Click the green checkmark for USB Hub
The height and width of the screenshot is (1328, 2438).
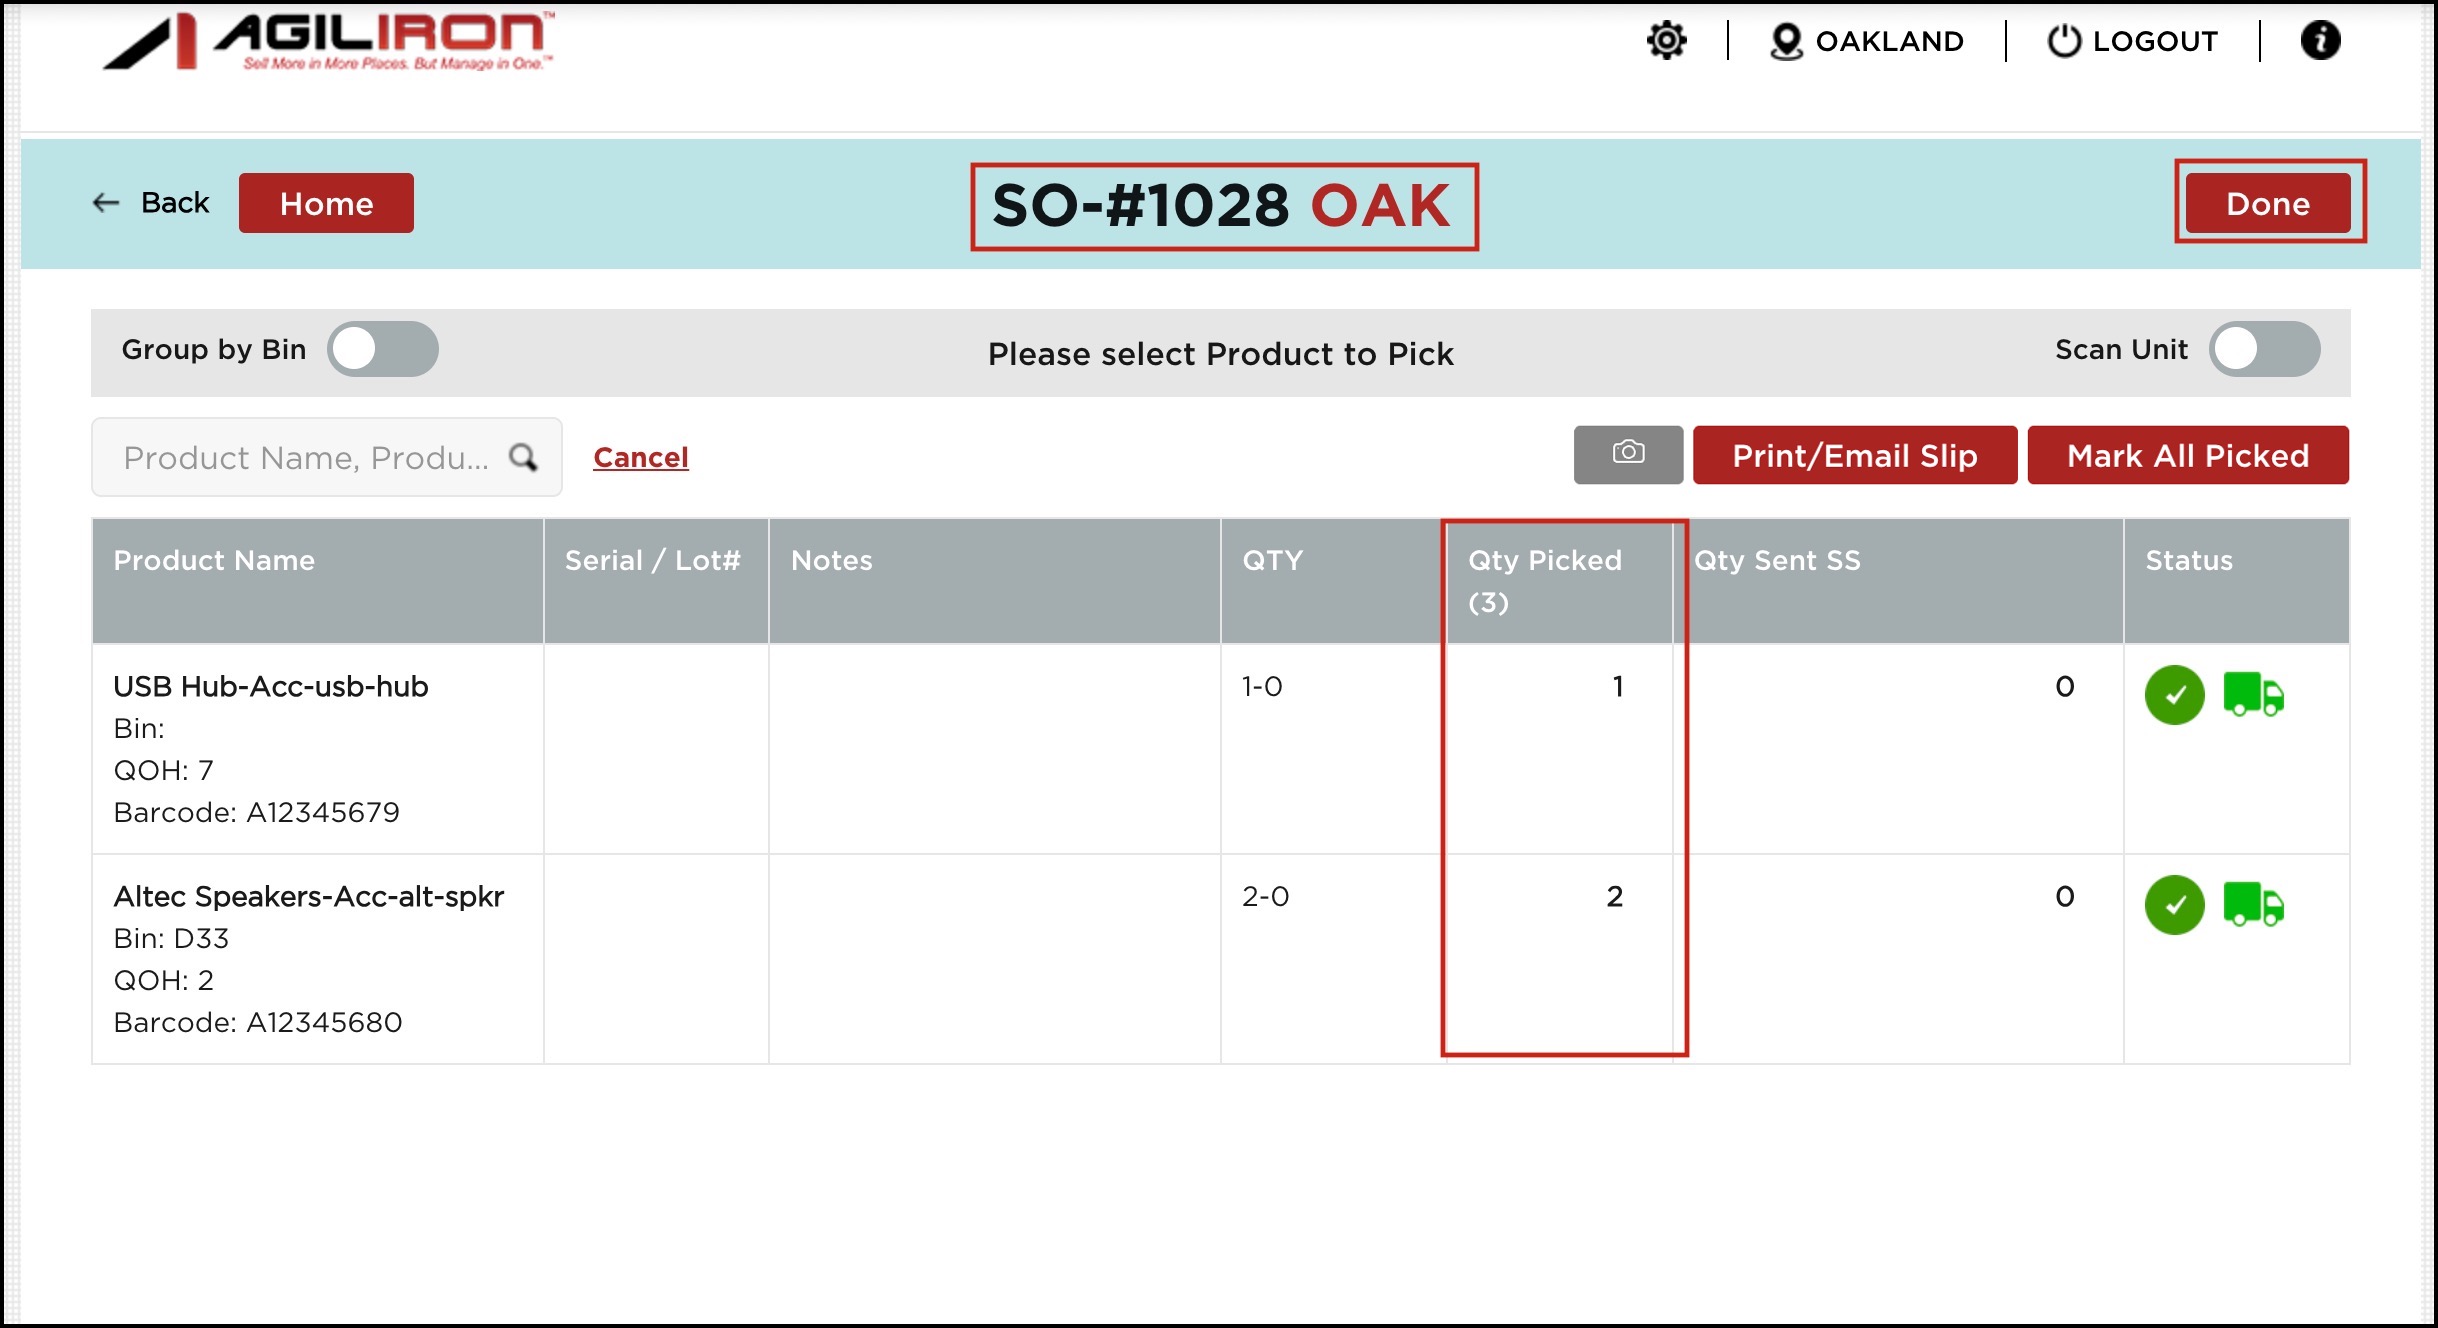[2174, 695]
